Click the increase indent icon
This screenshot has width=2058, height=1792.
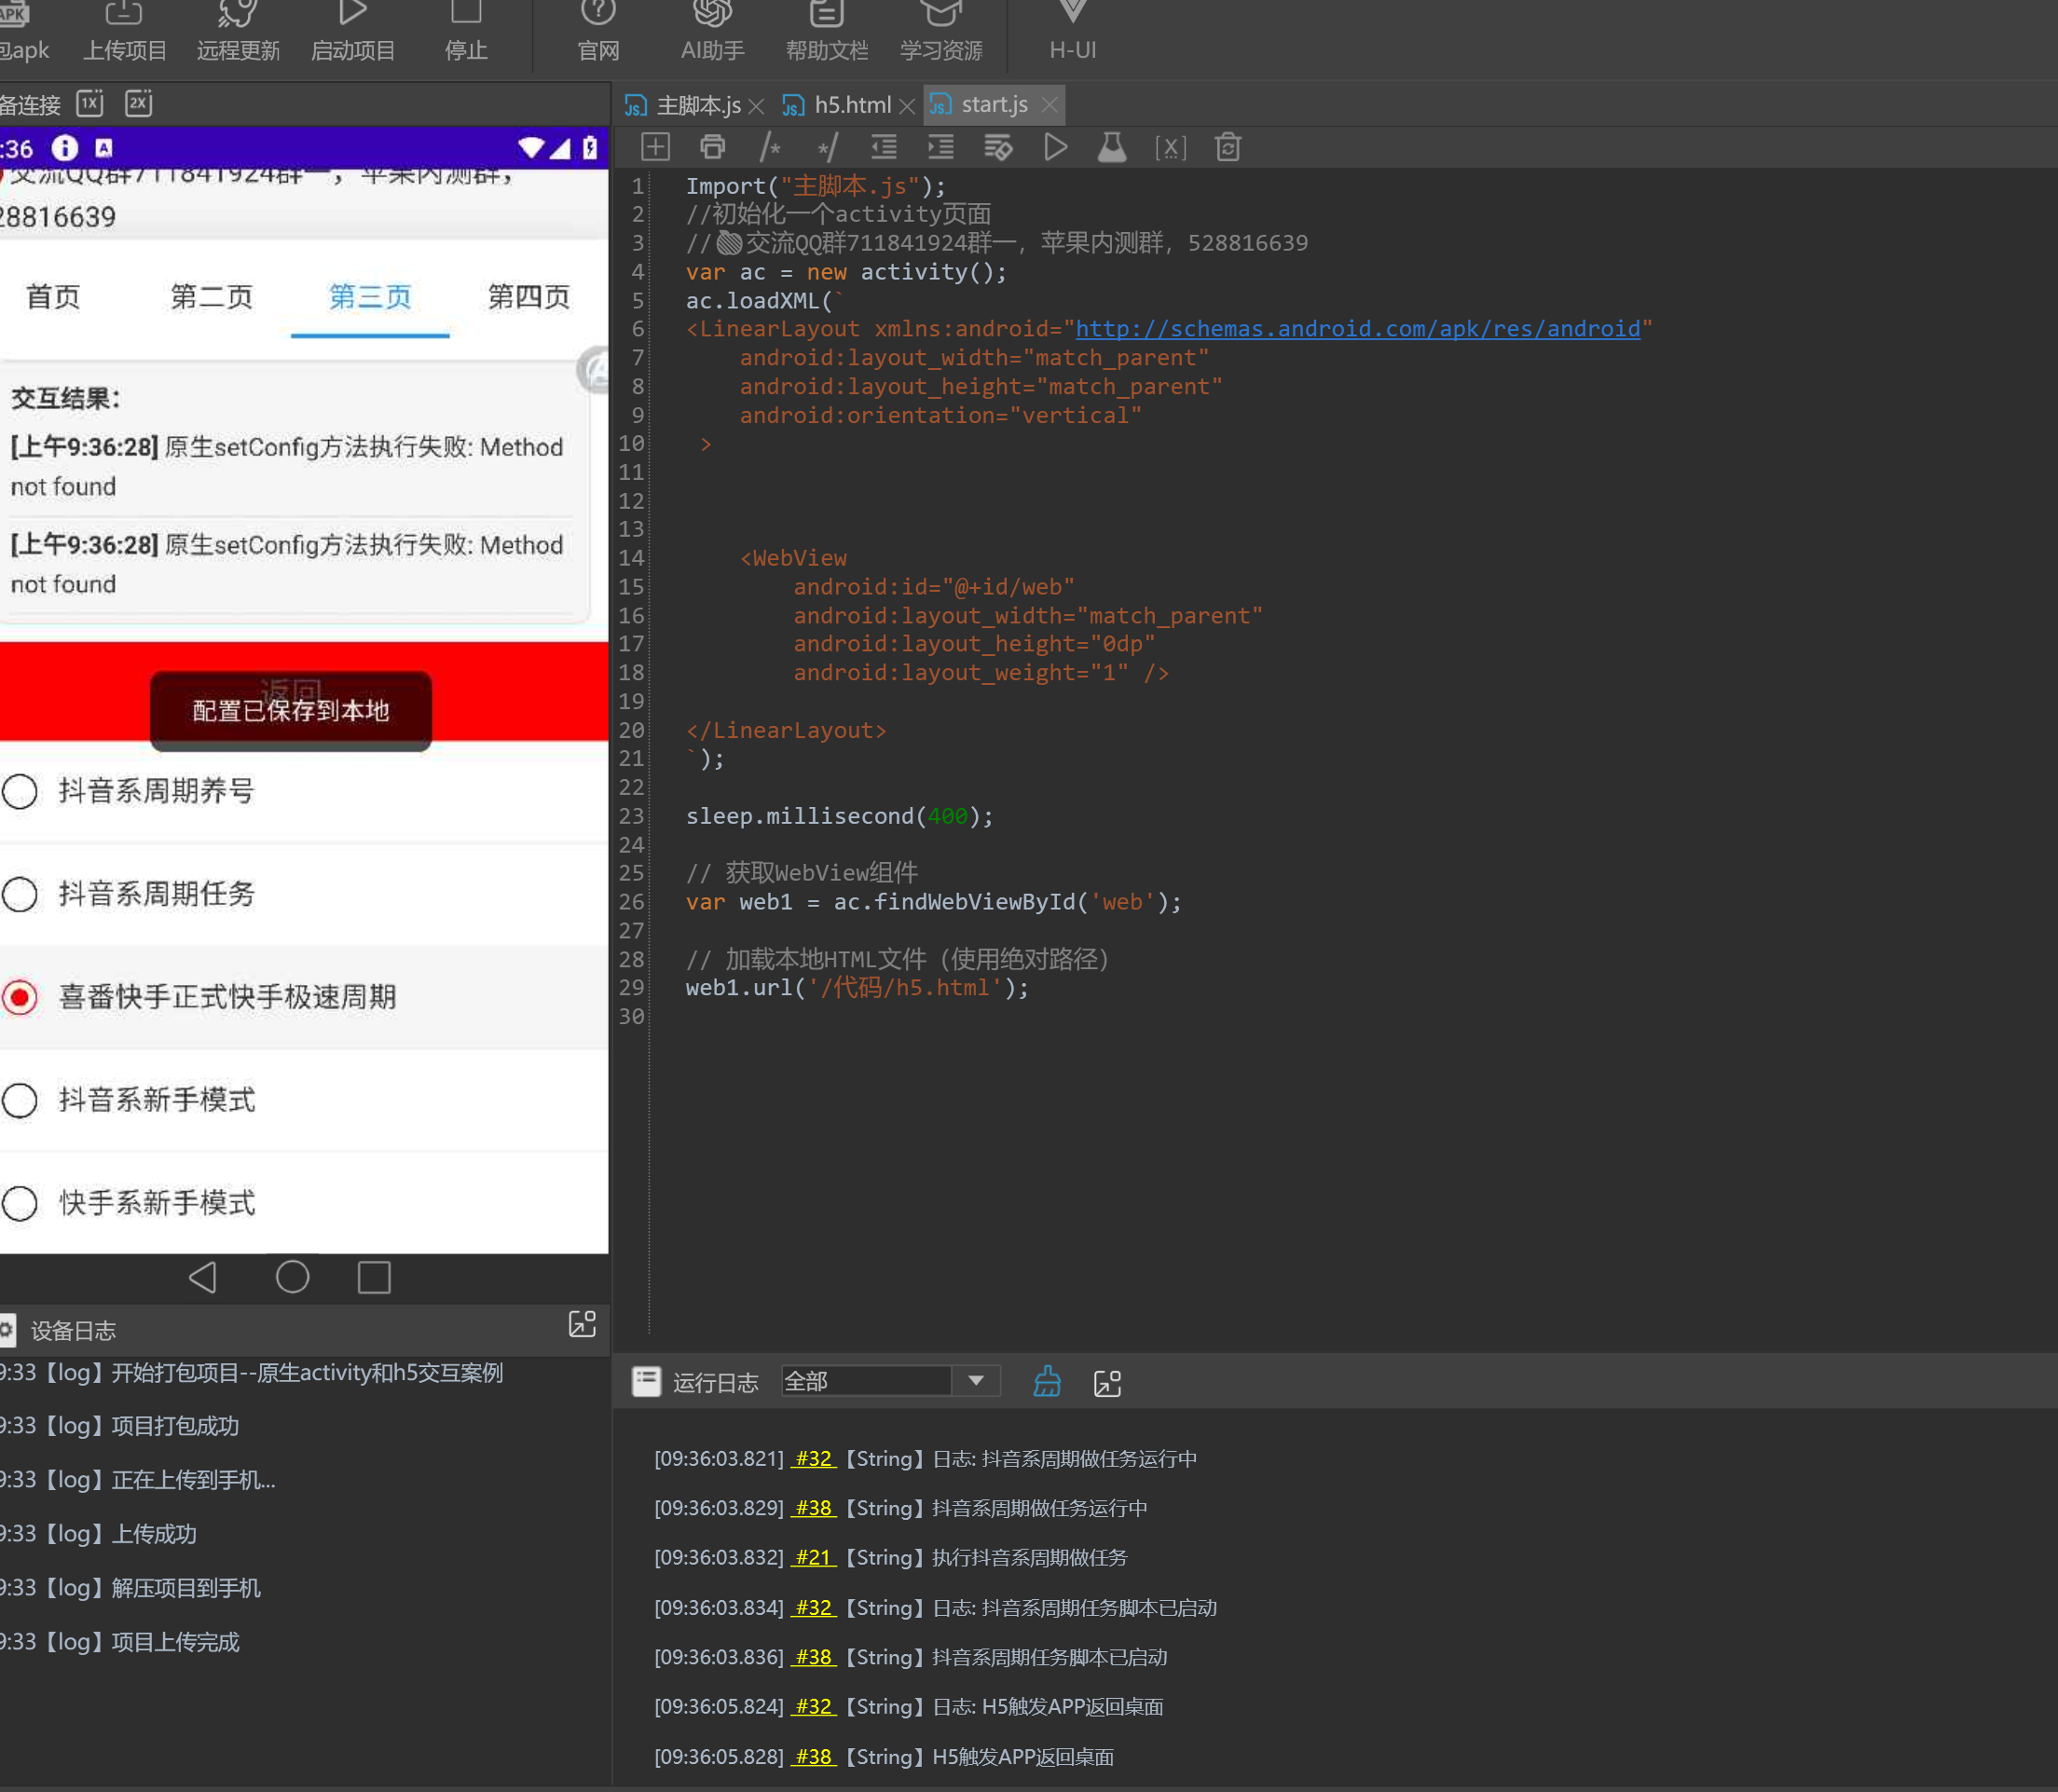coord(940,148)
